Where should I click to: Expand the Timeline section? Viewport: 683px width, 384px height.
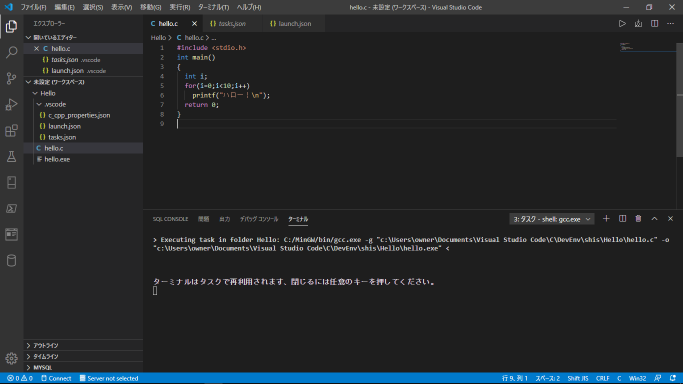(x=83, y=356)
